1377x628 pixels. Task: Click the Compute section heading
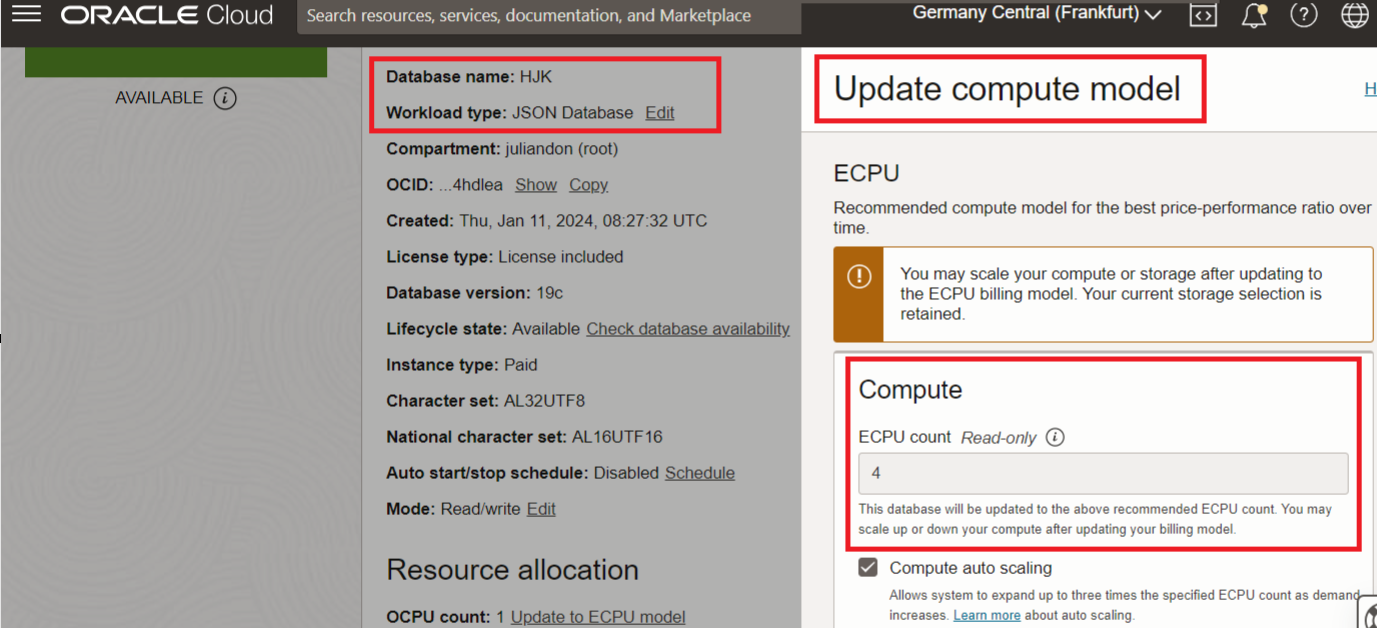pyautogui.click(x=911, y=389)
